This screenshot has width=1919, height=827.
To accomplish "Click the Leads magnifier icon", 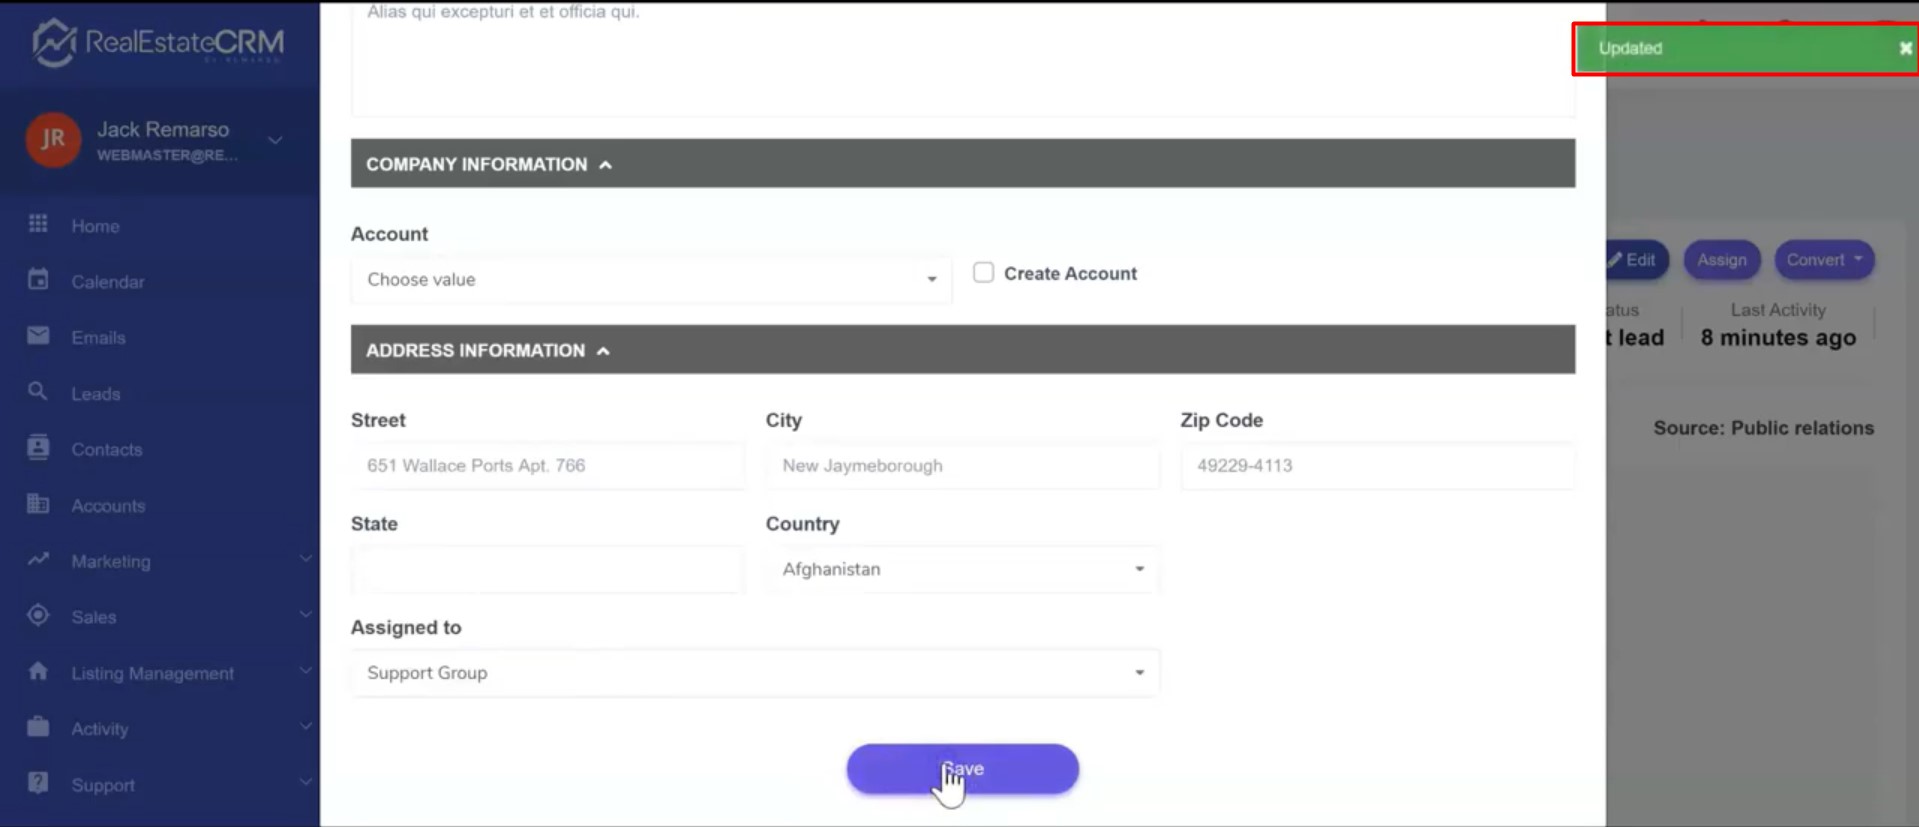I will click(x=38, y=392).
